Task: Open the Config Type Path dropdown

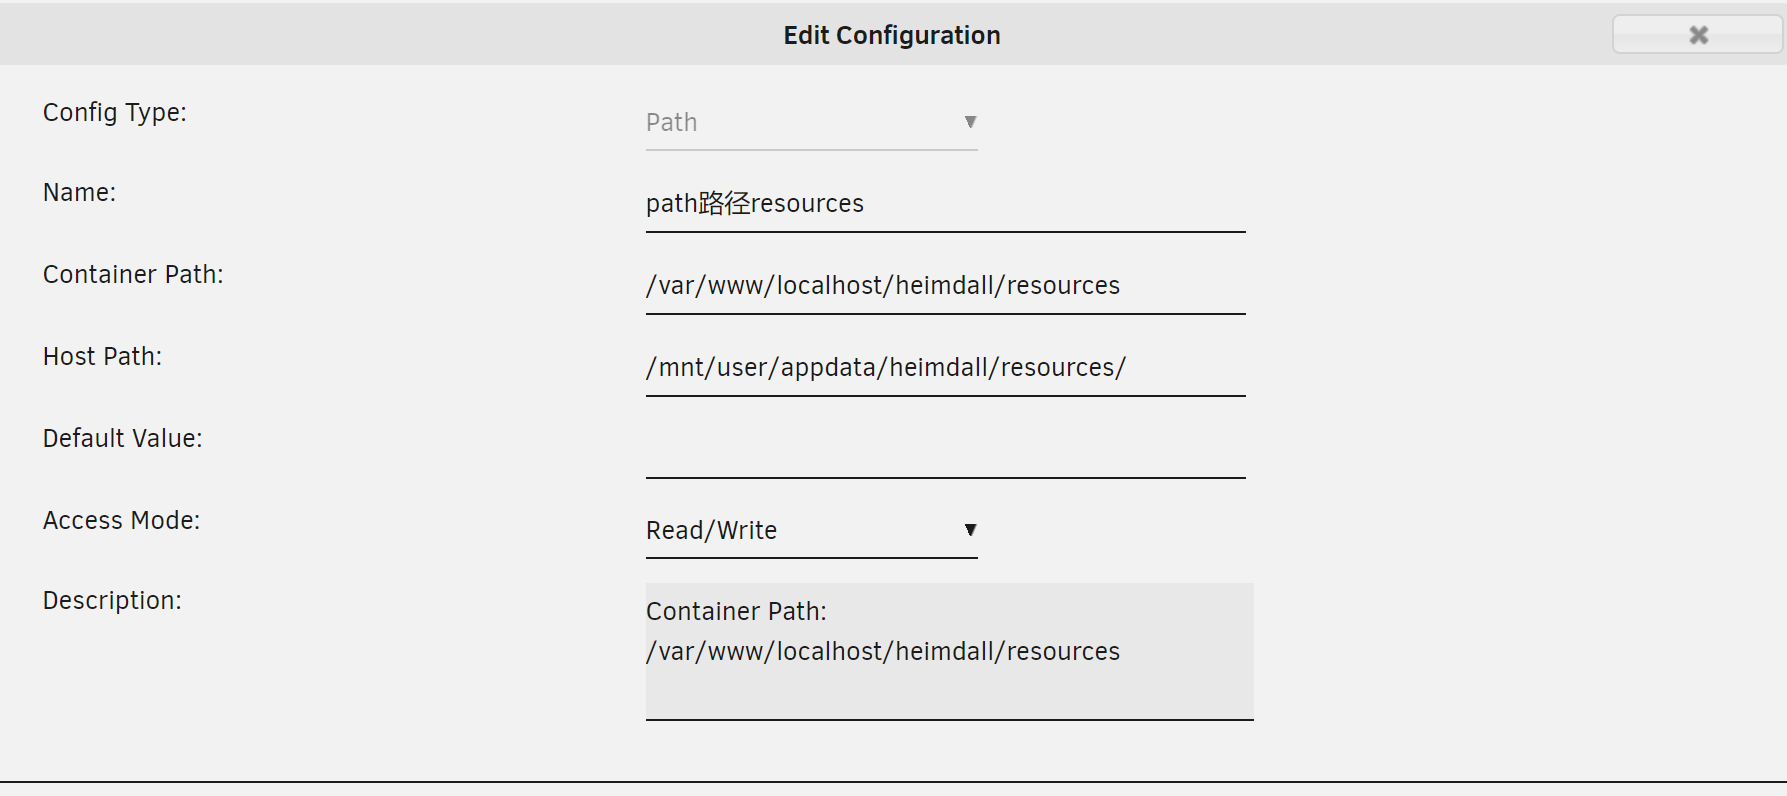Action: tap(811, 123)
